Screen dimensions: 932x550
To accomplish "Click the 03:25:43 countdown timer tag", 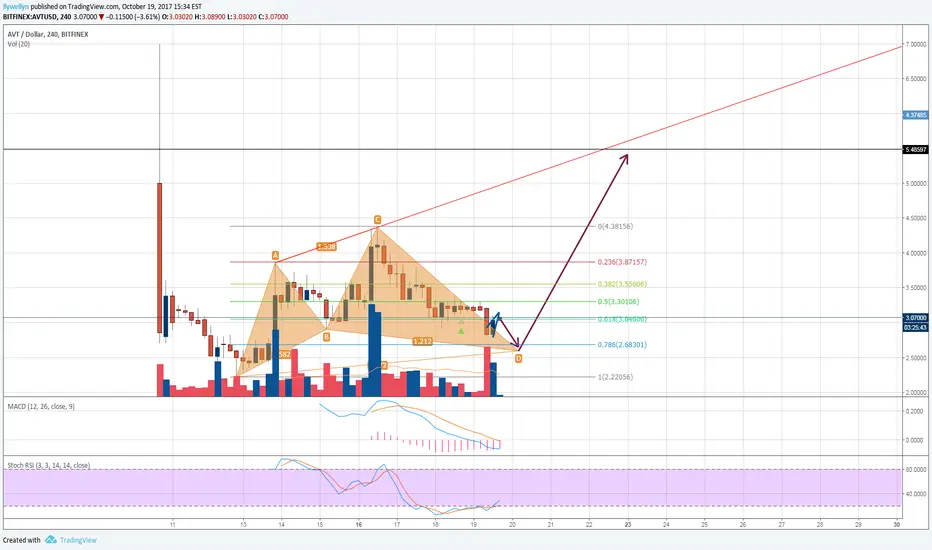I will [915, 327].
